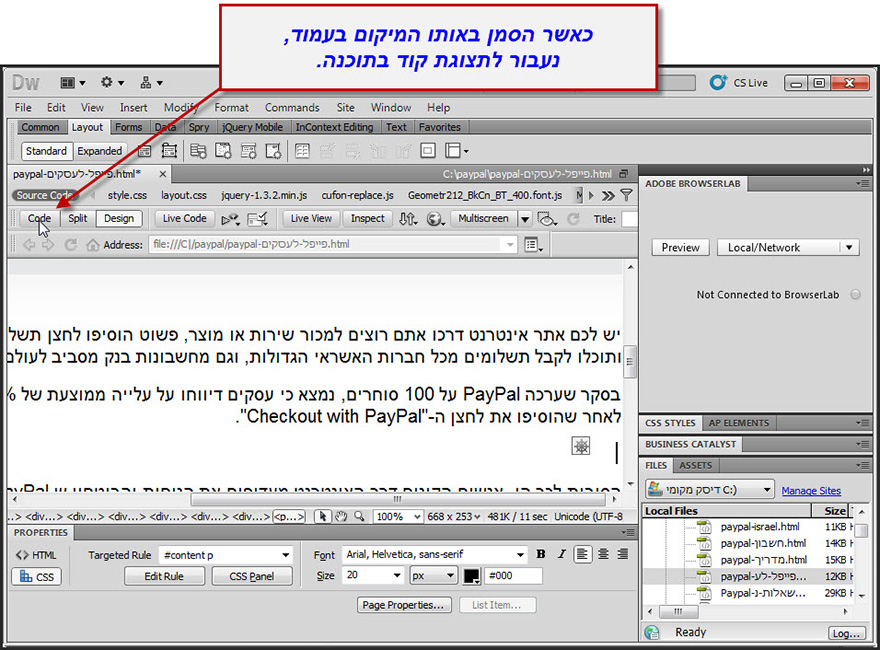The width and height of the screenshot is (880, 650).
Task: Select Standard table mode
Action: [x=47, y=151]
